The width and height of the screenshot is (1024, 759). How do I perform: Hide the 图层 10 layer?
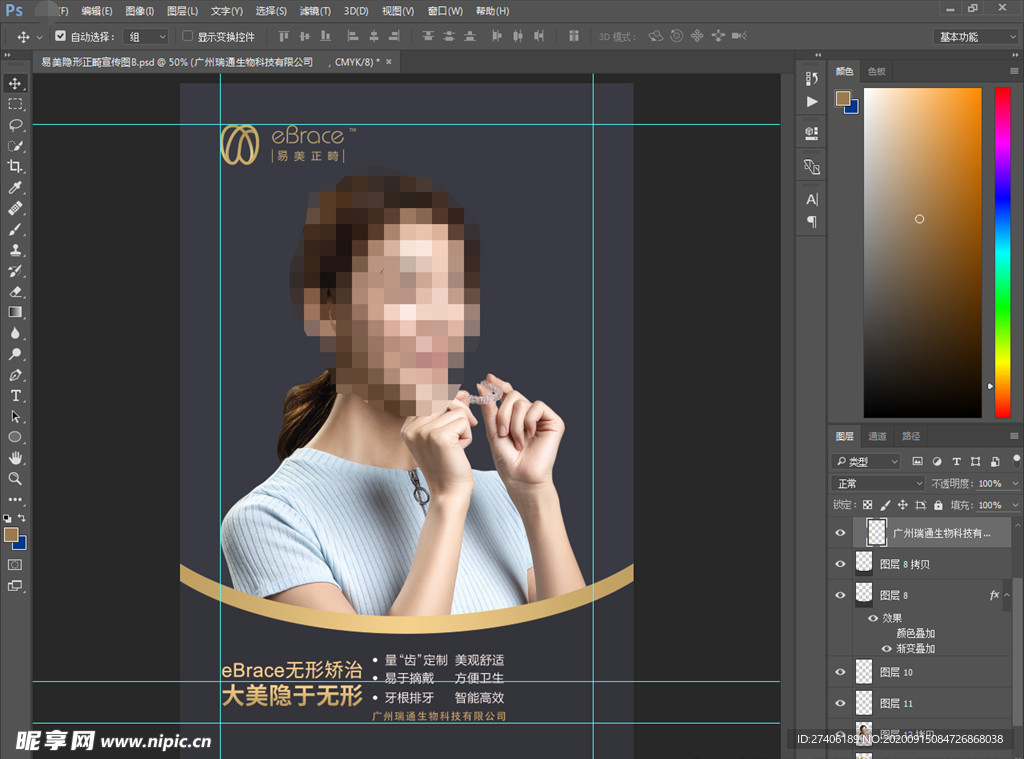click(840, 671)
